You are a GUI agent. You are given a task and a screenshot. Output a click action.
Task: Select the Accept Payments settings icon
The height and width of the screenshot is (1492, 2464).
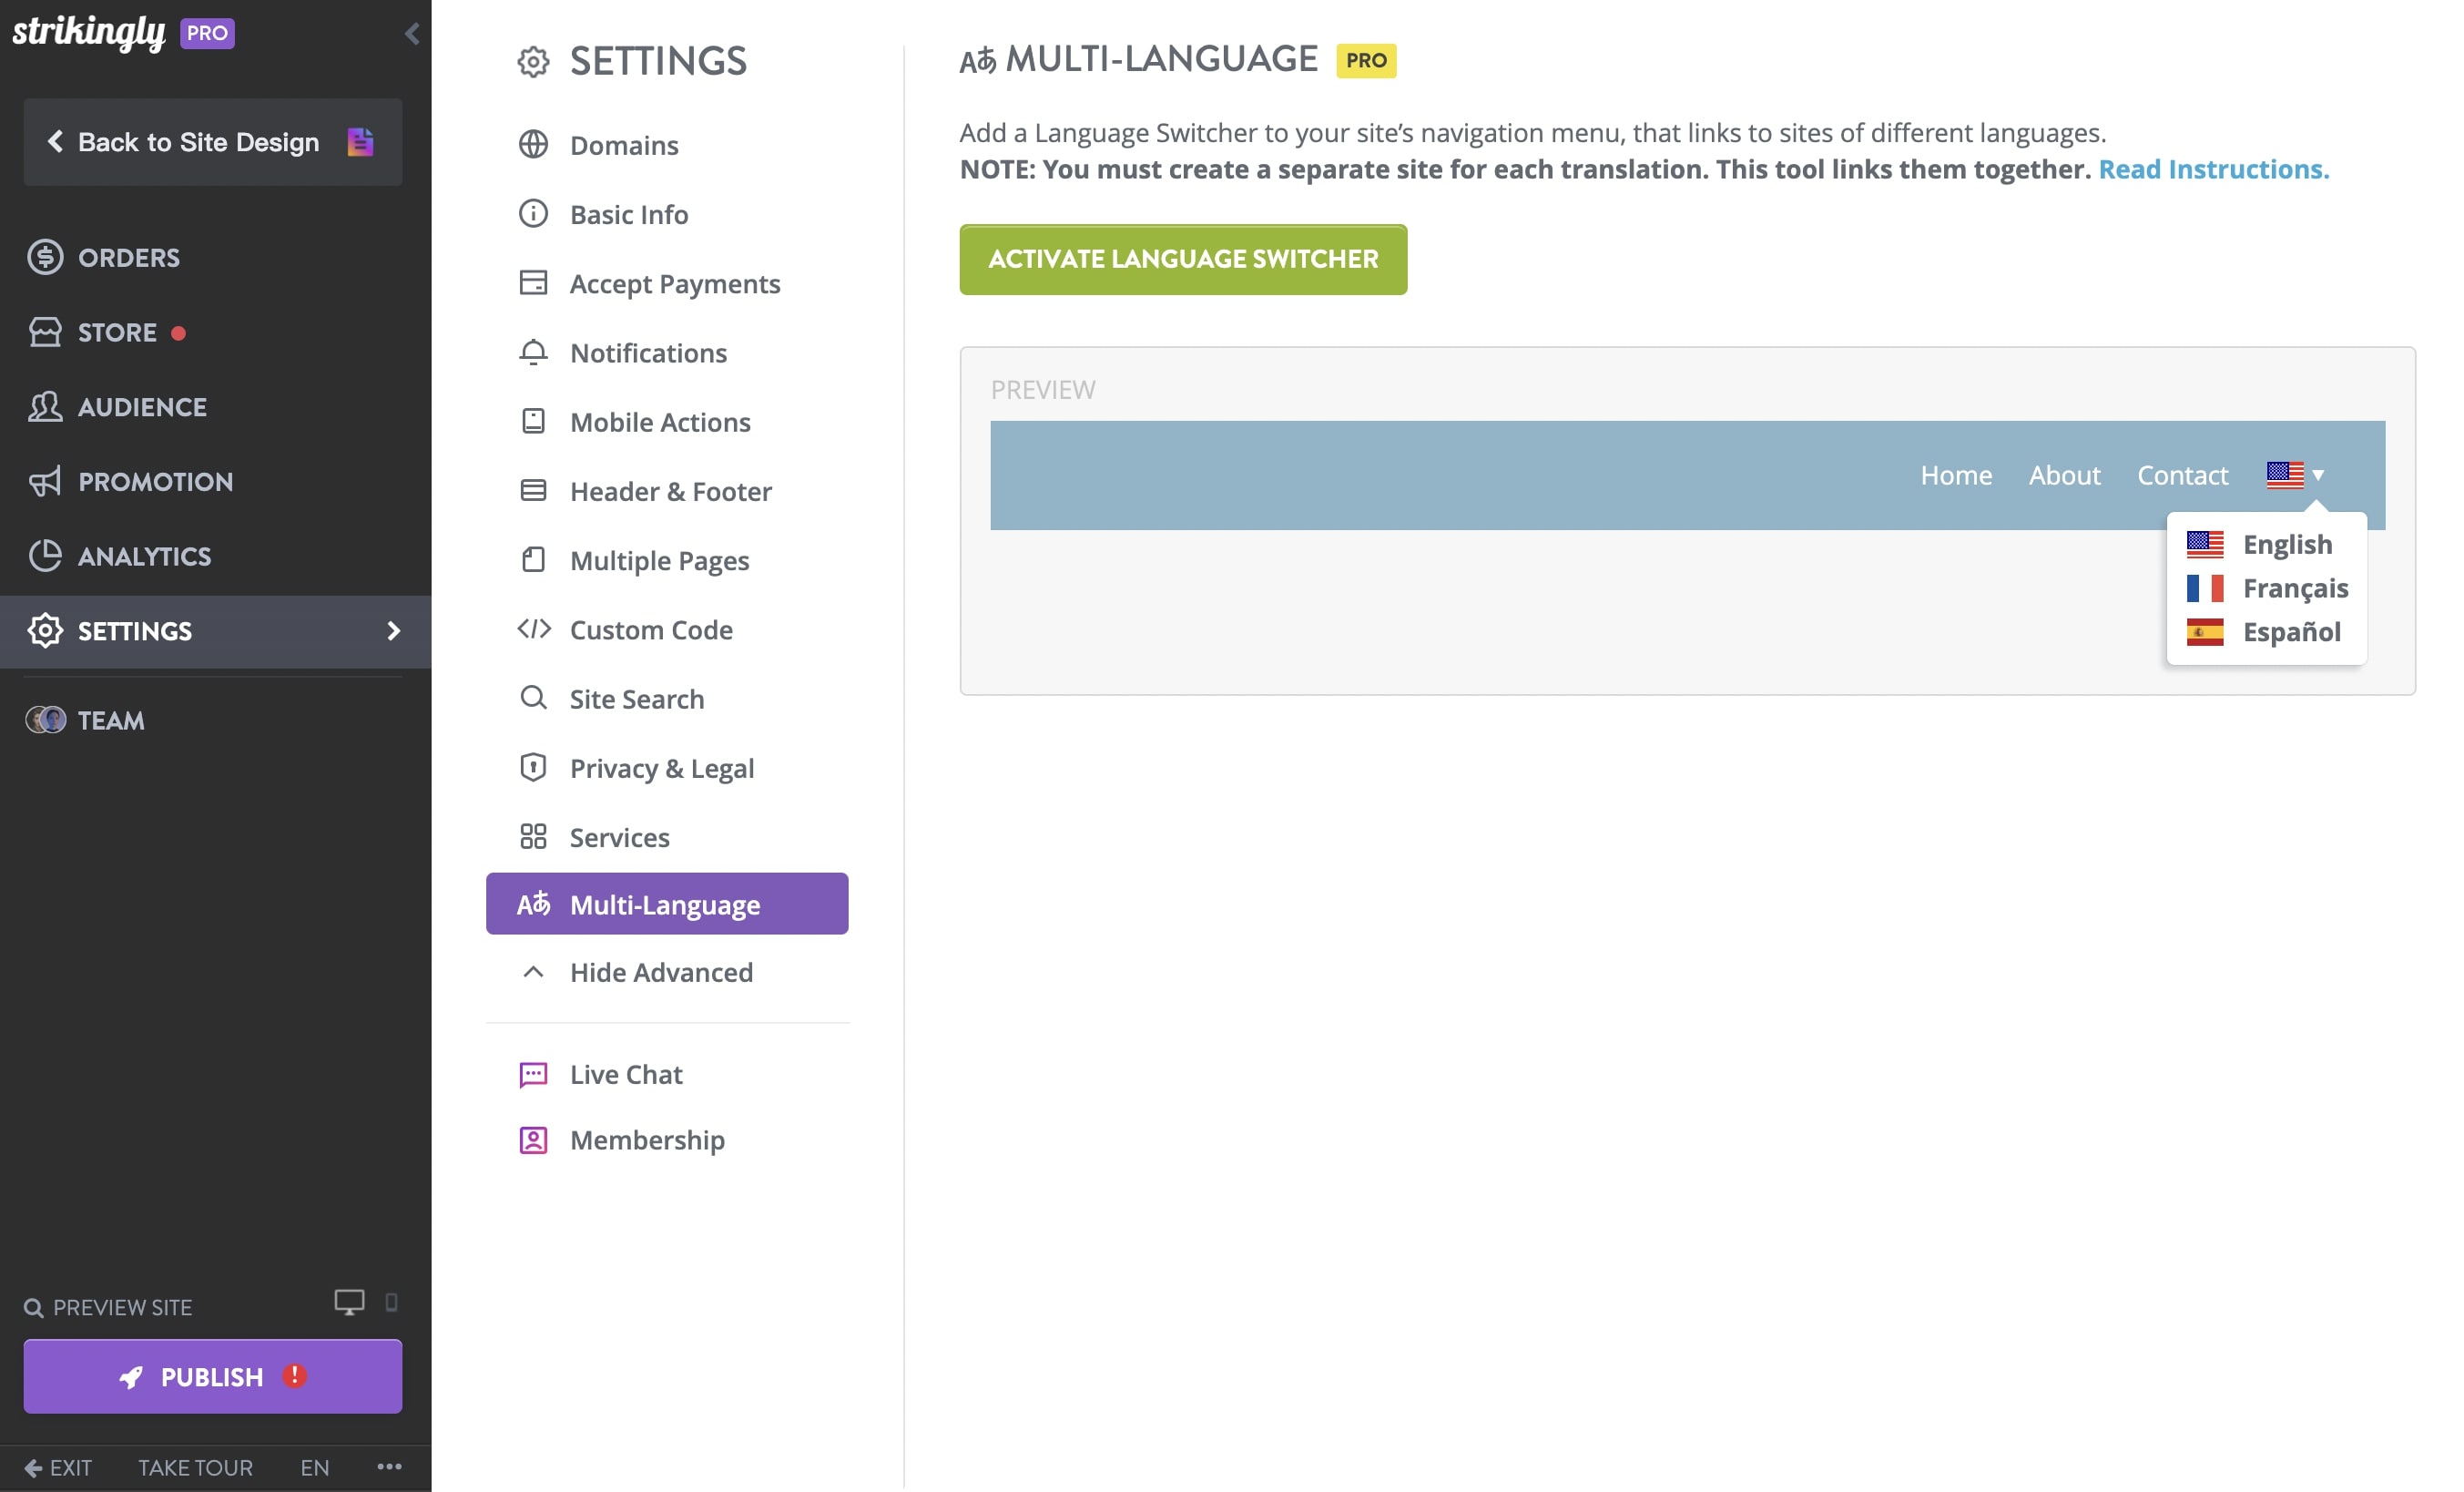(534, 283)
